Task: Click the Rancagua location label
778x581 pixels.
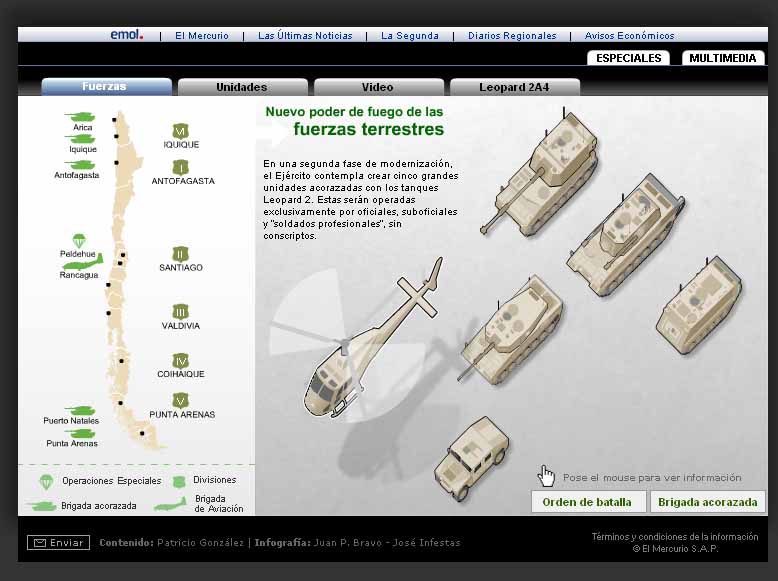Action: tap(78, 275)
